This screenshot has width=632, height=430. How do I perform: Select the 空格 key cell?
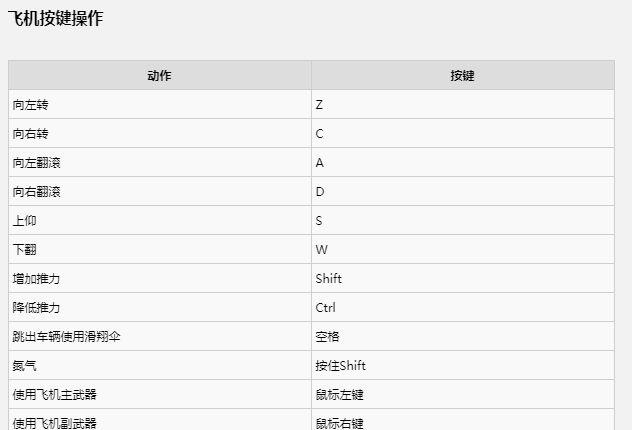pos(327,336)
